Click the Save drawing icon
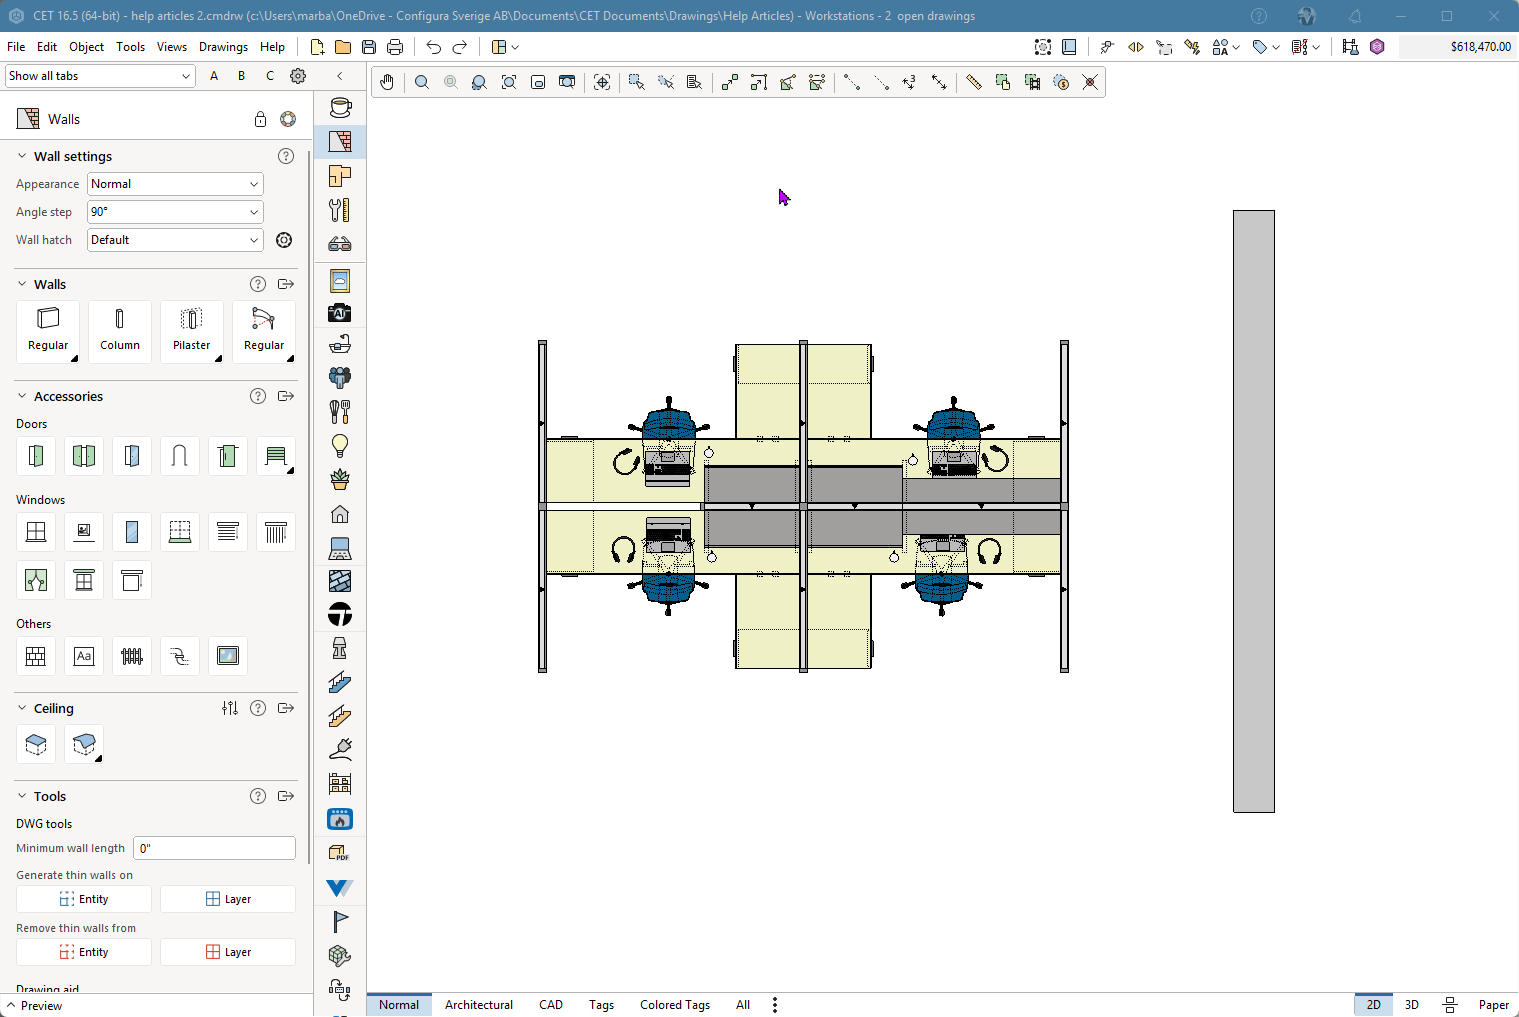This screenshot has height=1017, width=1519. click(369, 47)
